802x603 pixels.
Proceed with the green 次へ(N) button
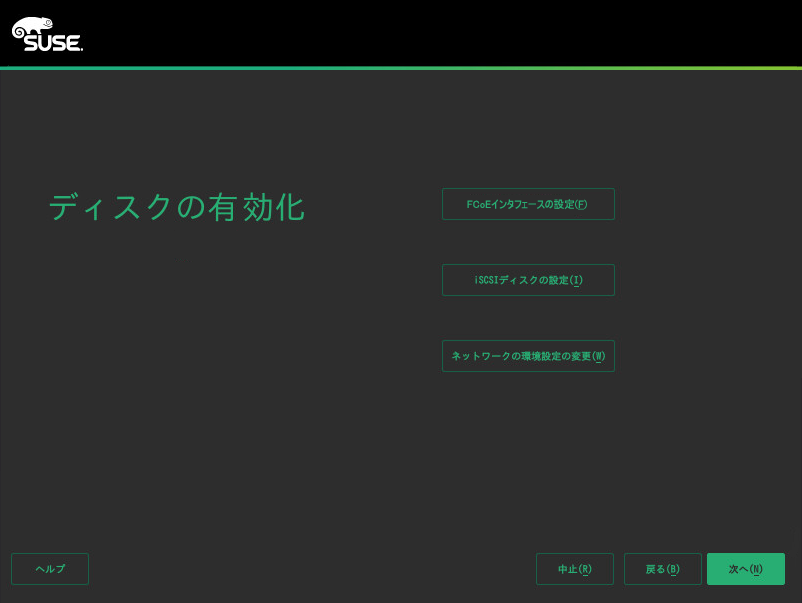coord(745,569)
